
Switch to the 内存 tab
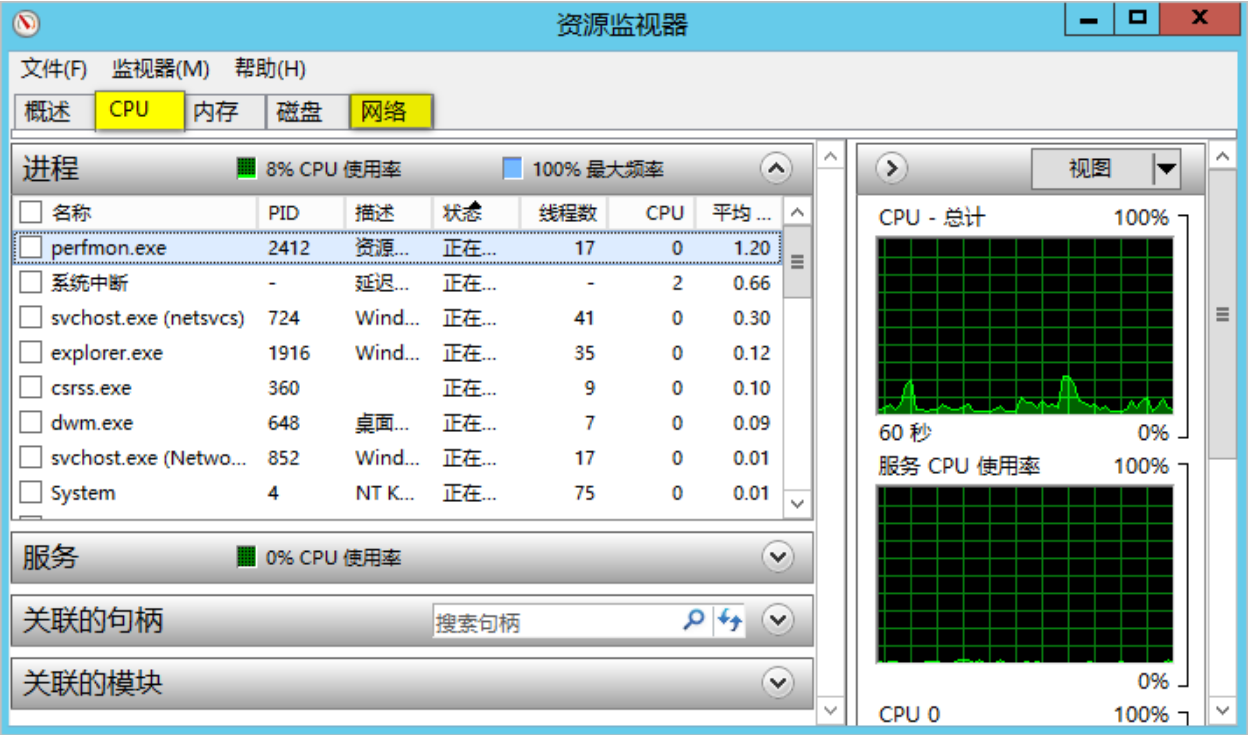click(216, 111)
